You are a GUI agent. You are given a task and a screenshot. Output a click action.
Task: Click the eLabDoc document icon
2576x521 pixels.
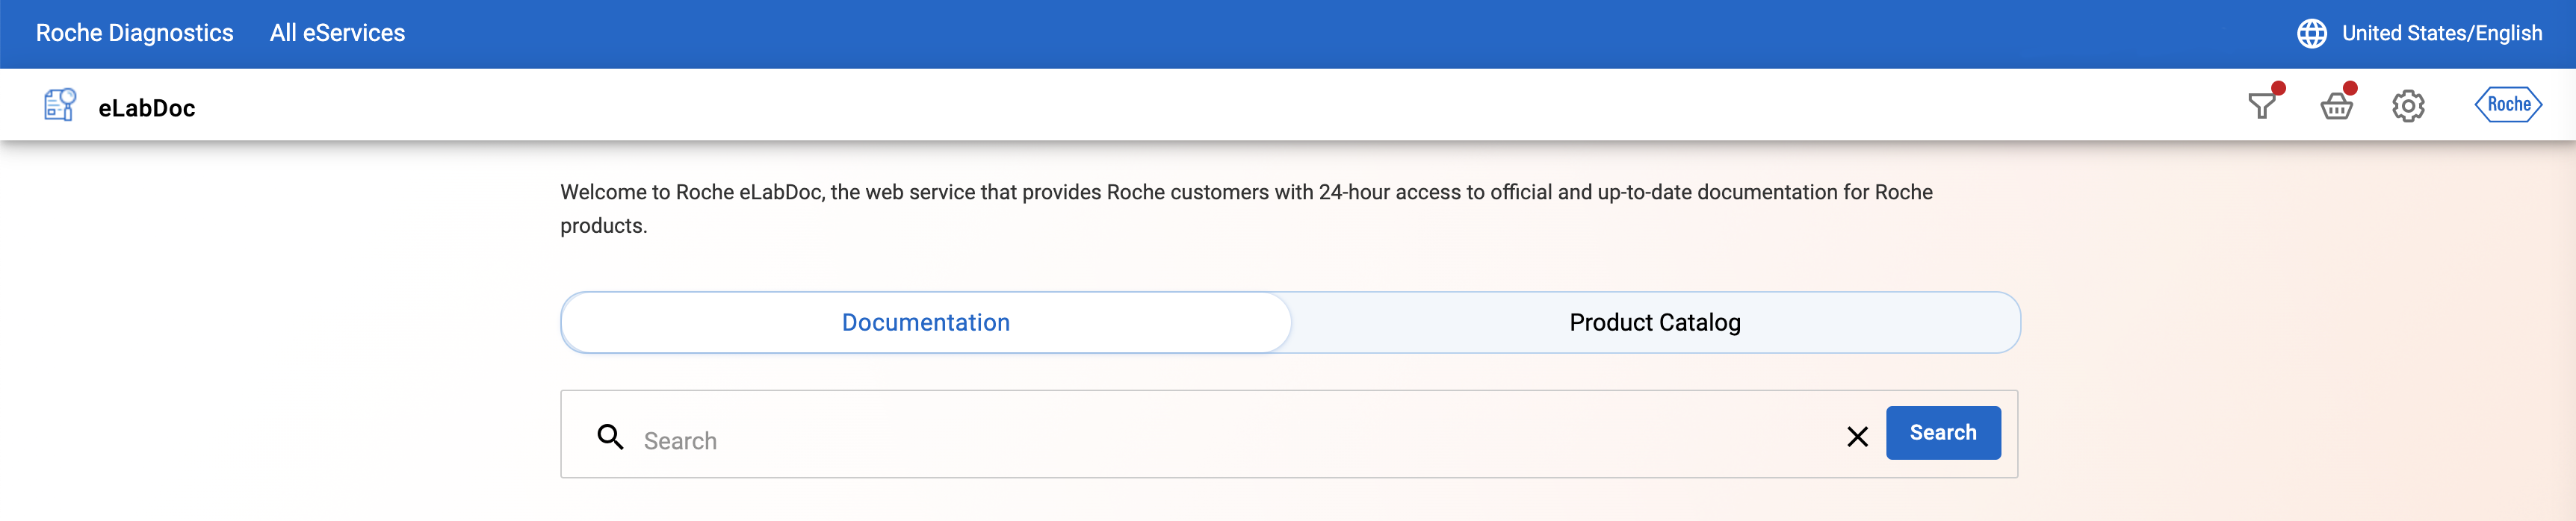coord(60,105)
